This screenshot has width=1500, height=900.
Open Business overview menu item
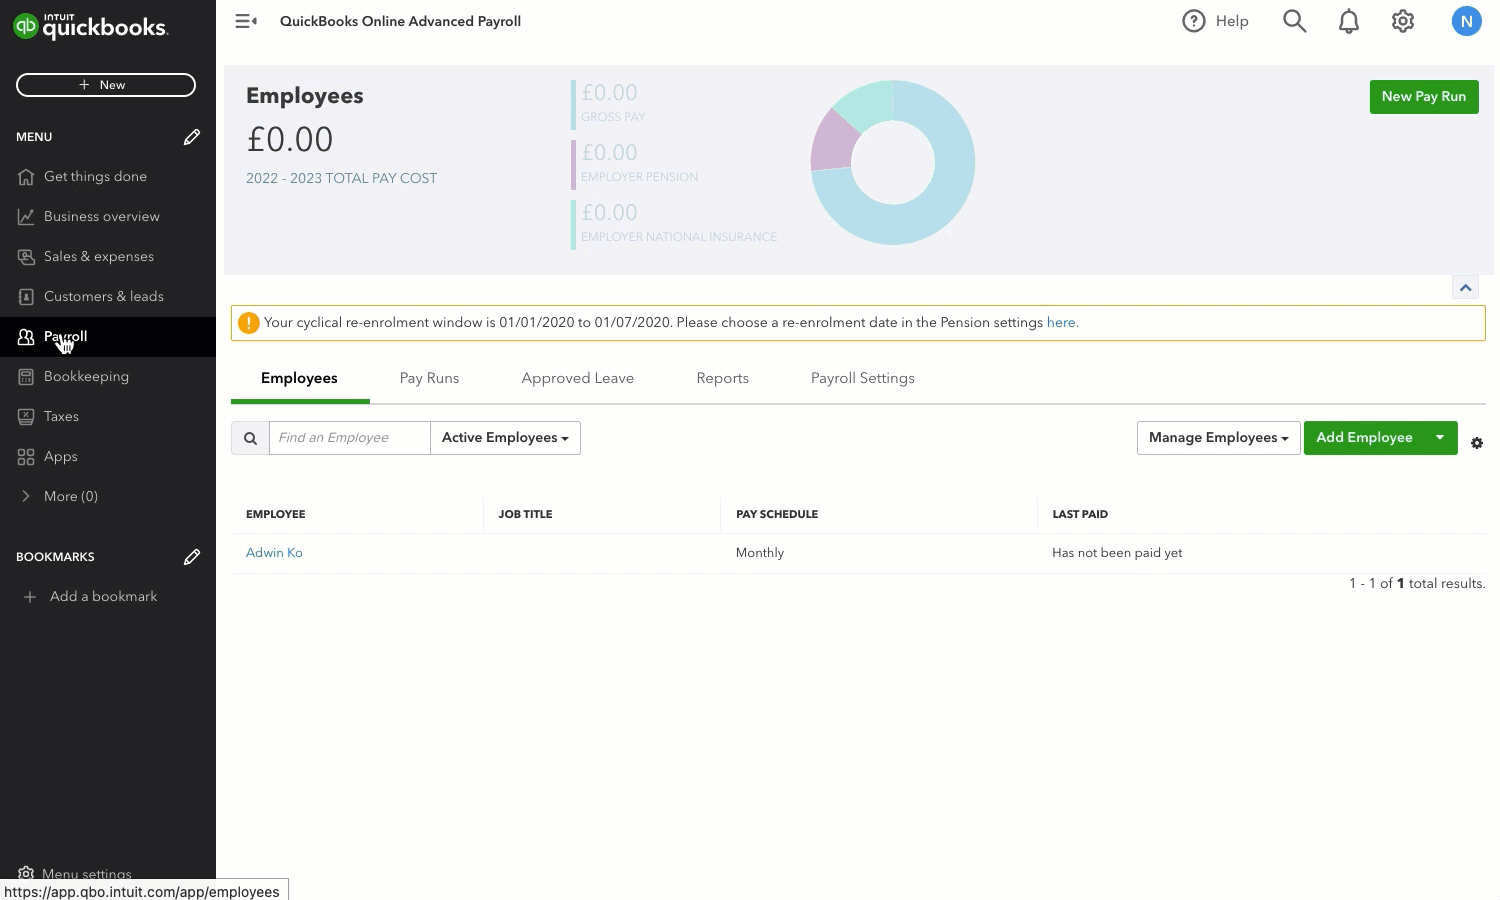coord(108,217)
